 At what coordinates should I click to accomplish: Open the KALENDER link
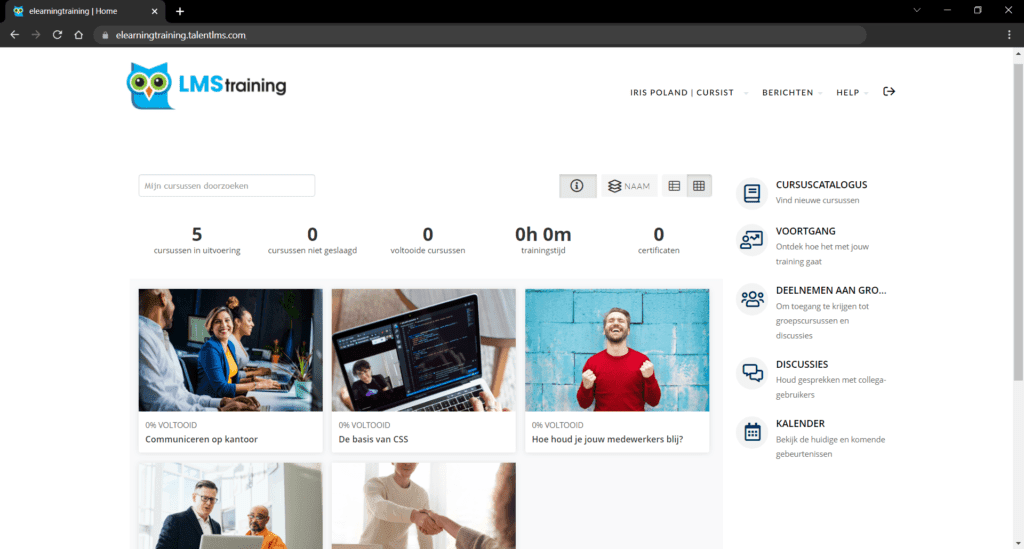800,424
